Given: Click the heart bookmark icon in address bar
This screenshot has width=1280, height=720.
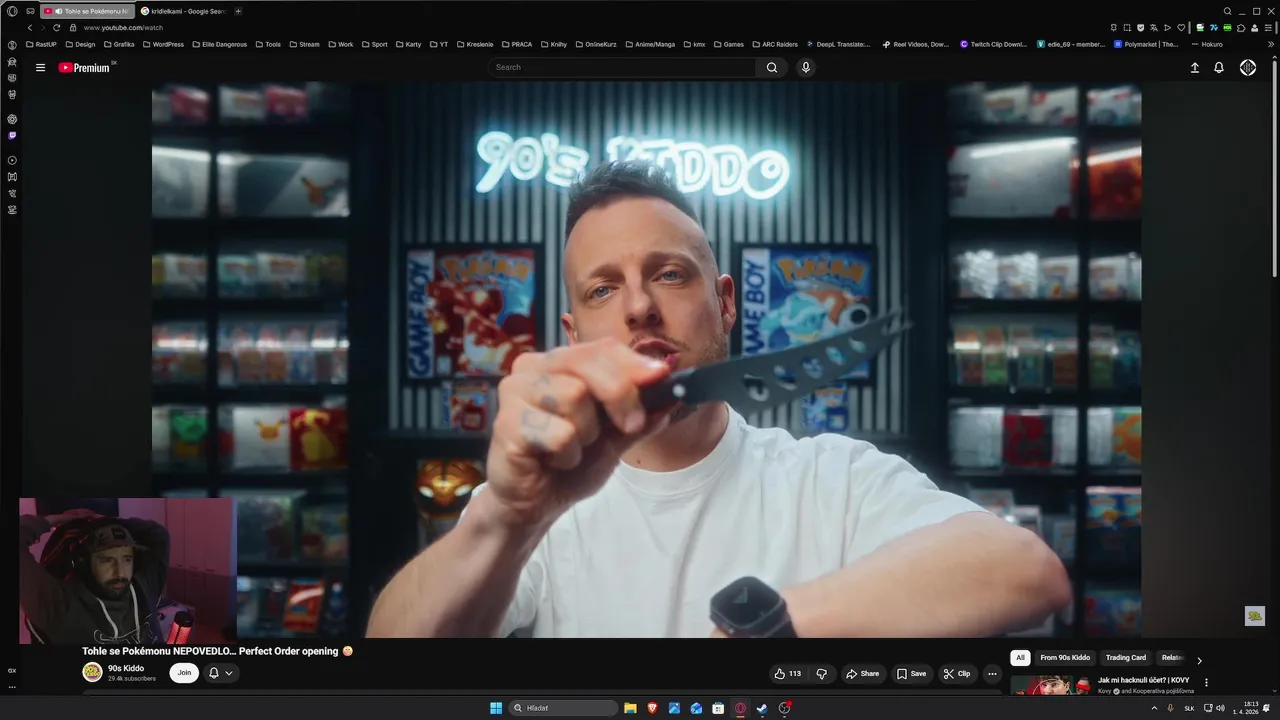Looking at the screenshot, I should (1181, 28).
